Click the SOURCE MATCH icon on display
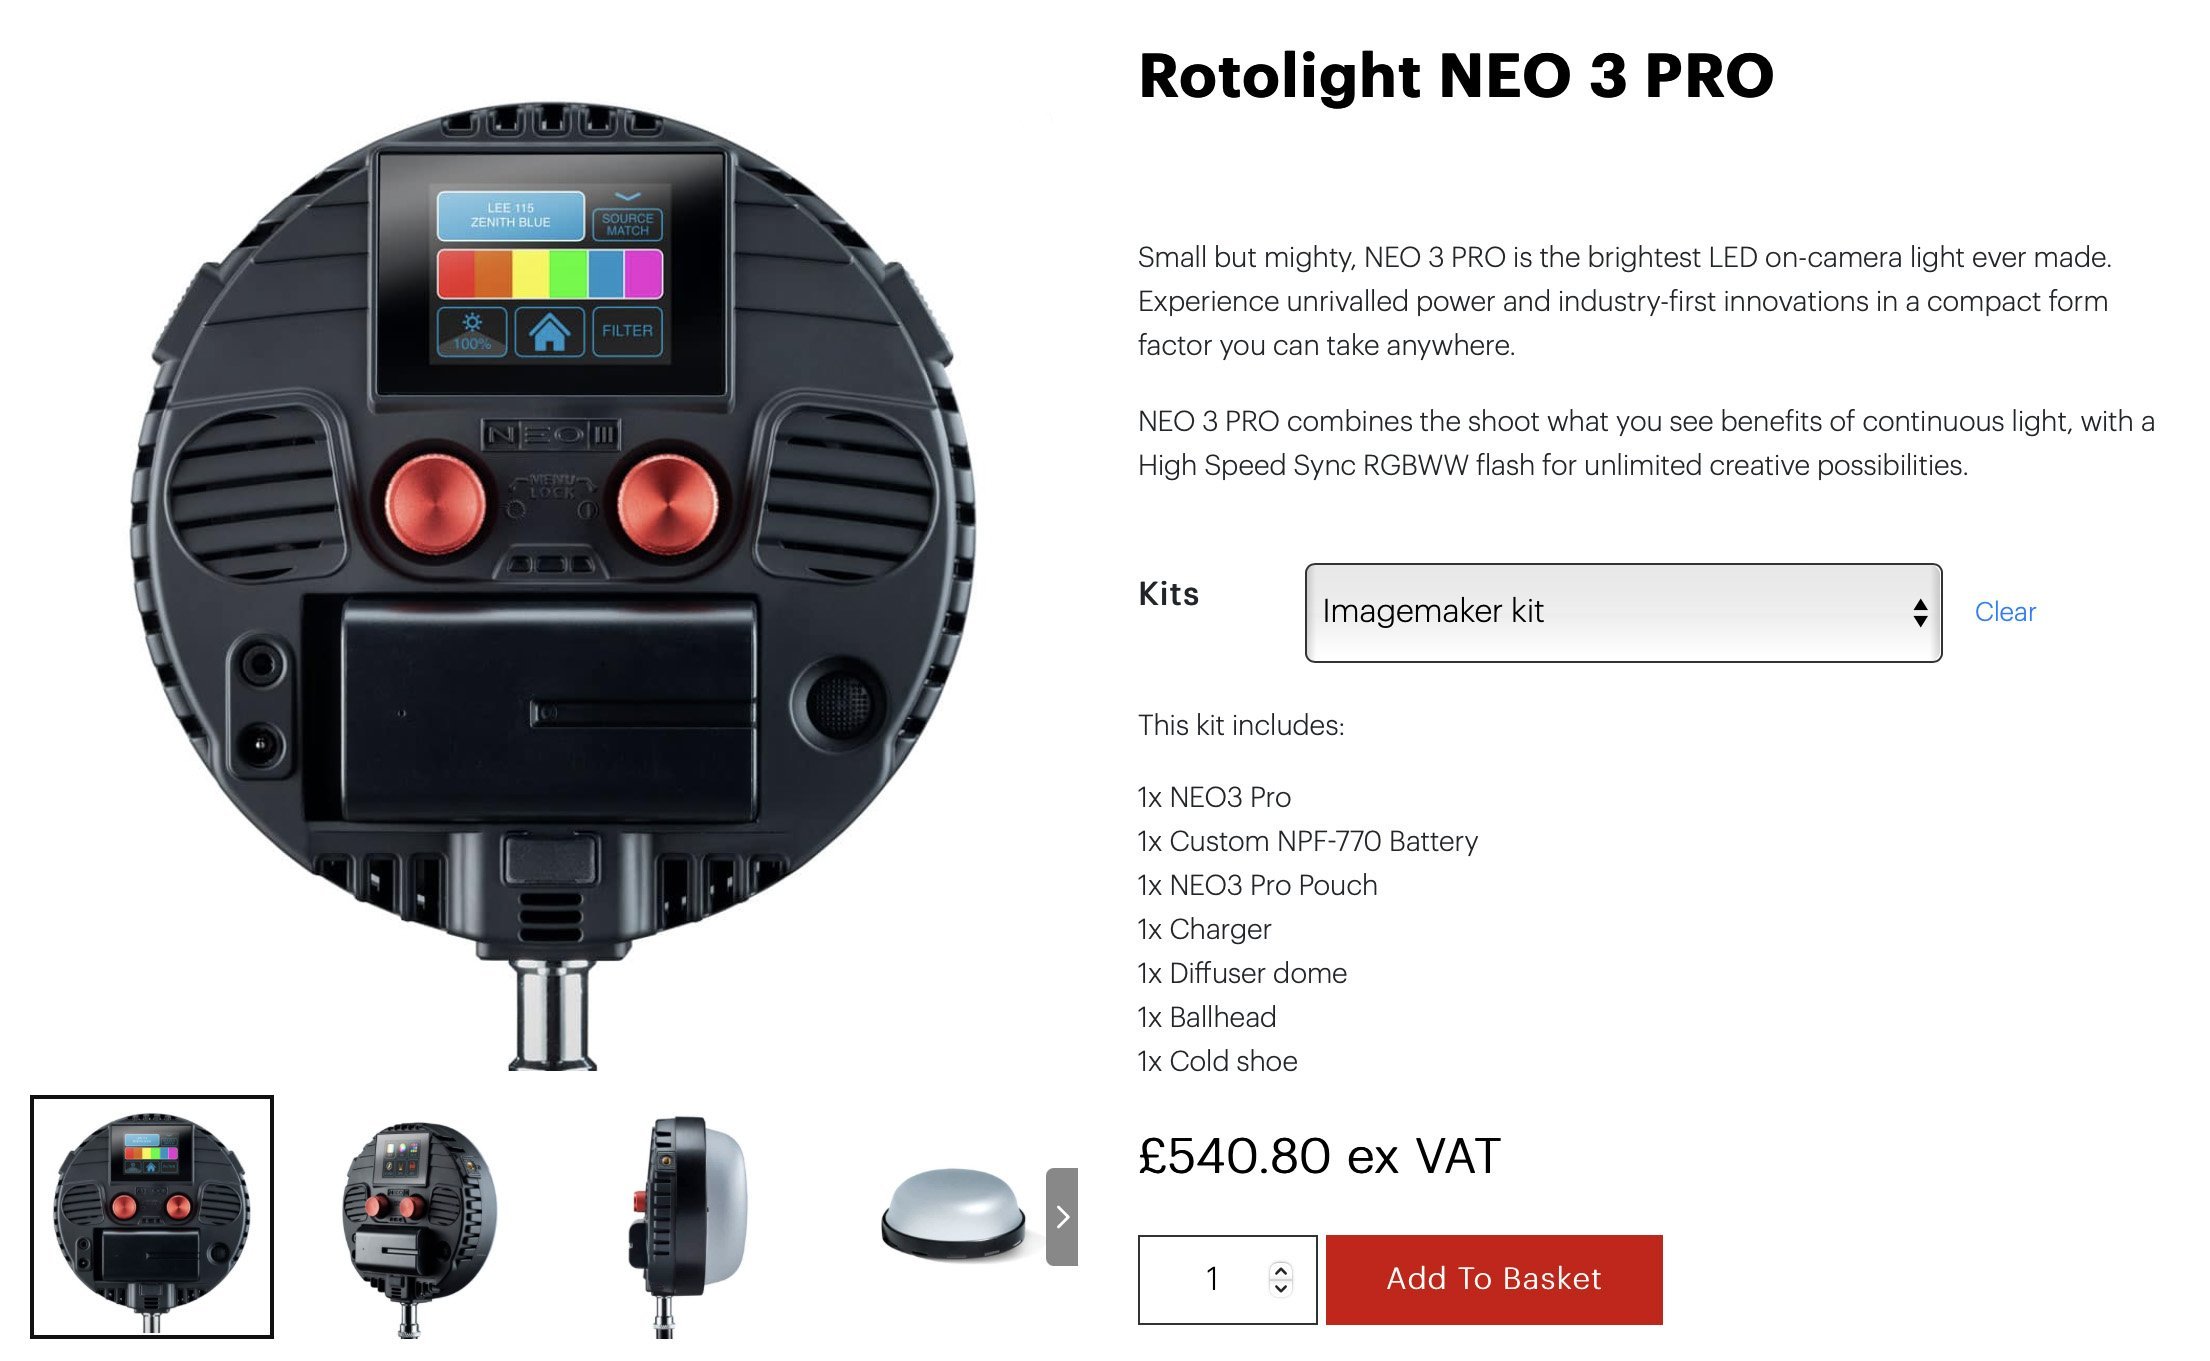 [627, 223]
